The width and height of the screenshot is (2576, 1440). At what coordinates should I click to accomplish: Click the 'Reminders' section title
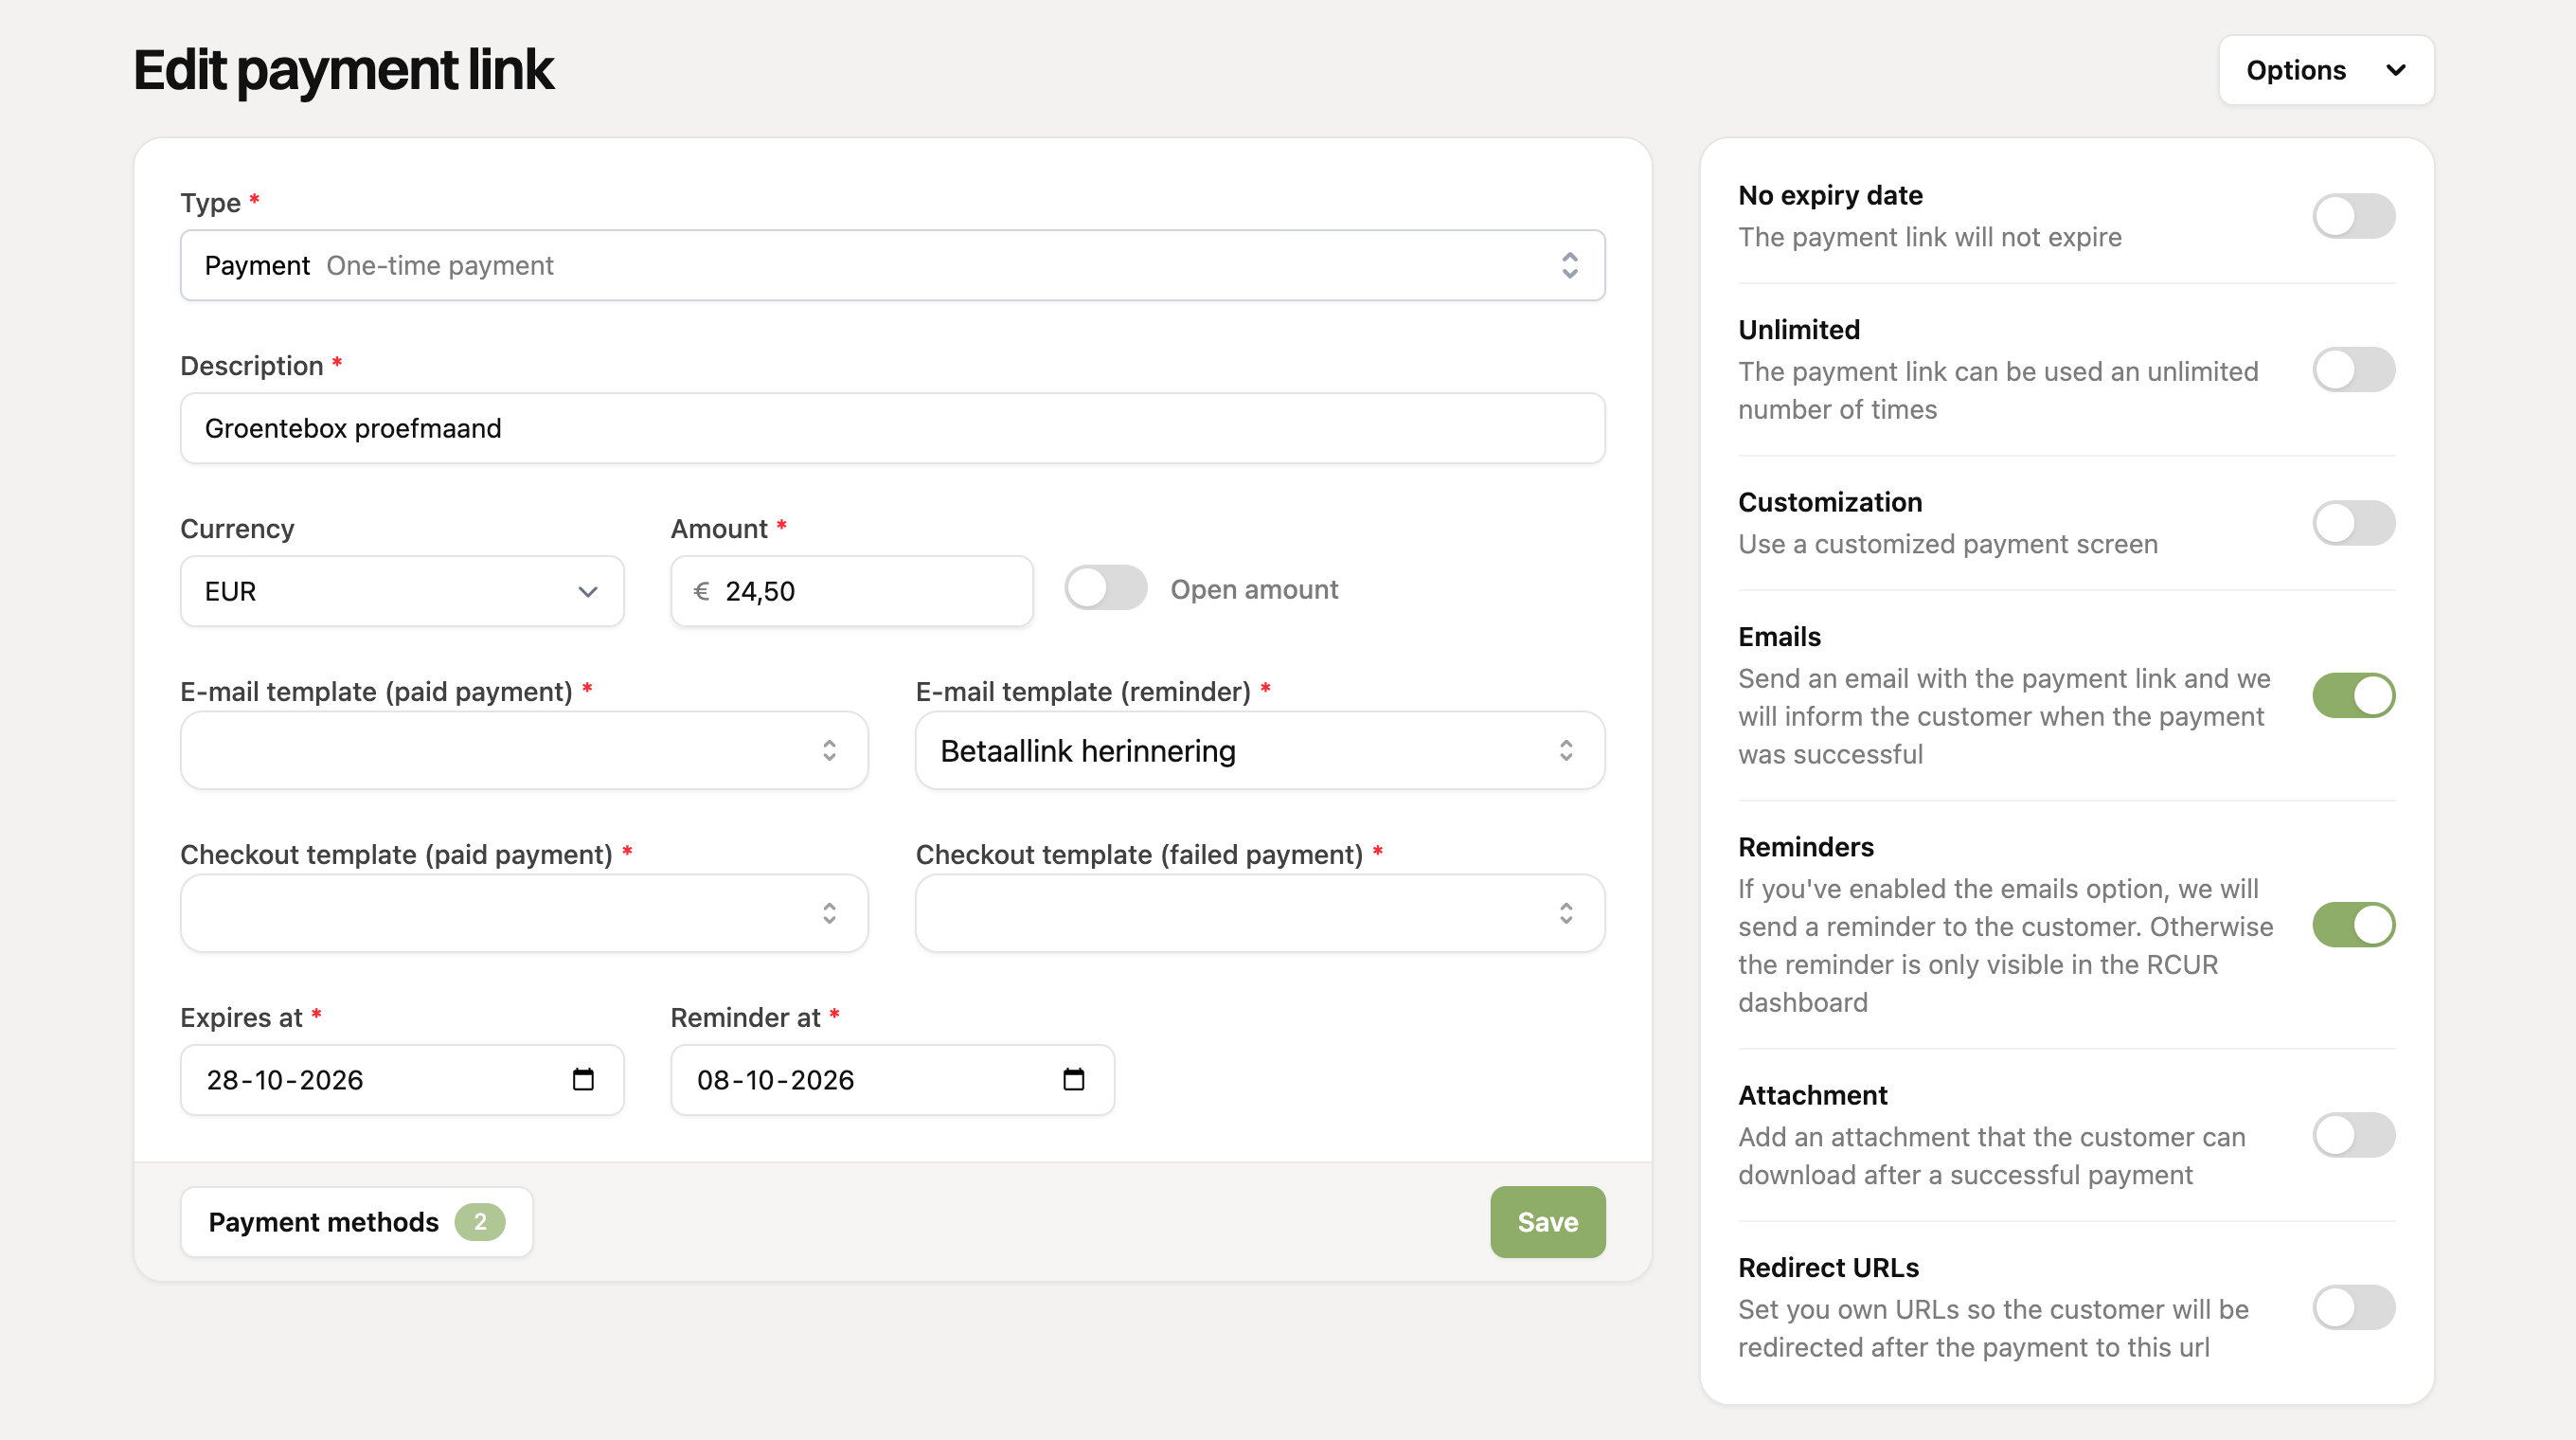[x=1805, y=847]
